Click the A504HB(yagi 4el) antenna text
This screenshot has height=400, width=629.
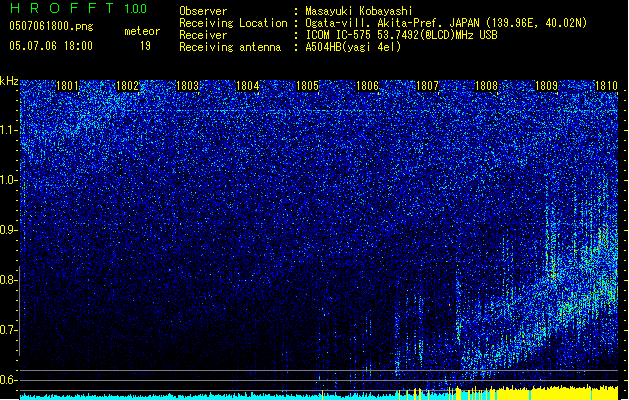(x=353, y=47)
